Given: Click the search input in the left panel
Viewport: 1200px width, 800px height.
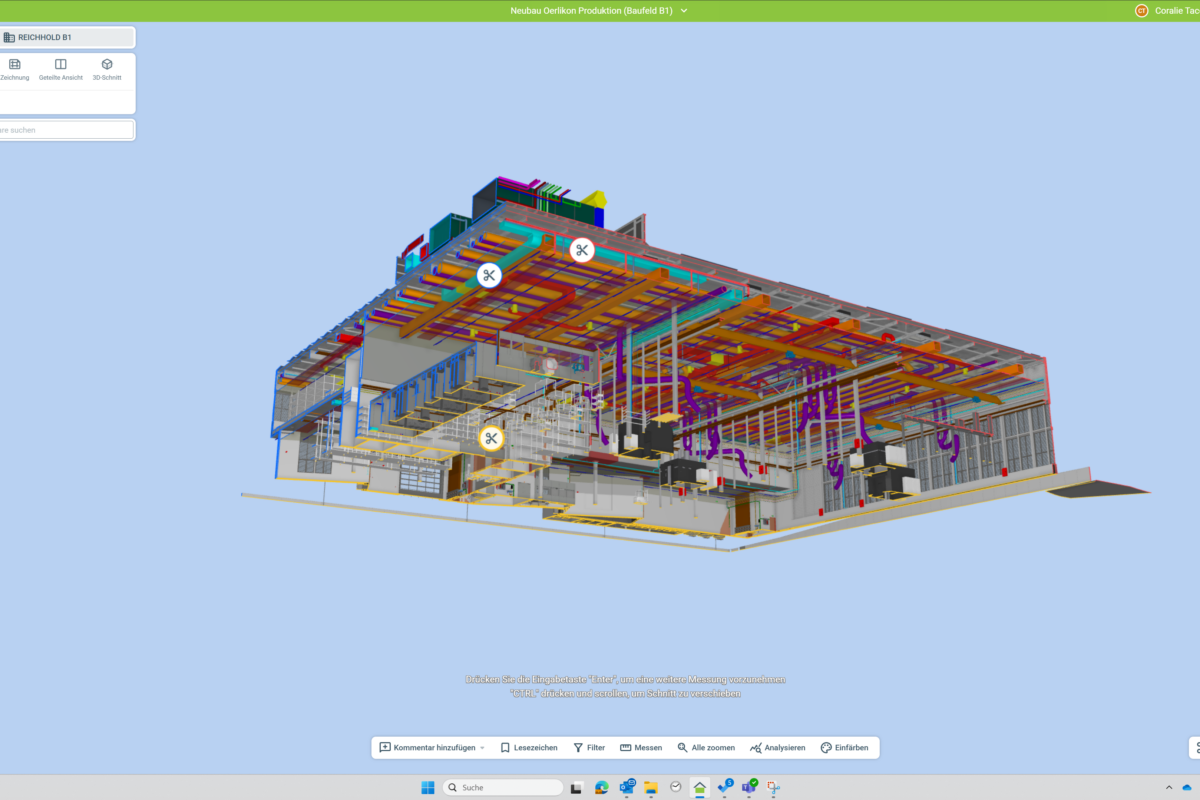Looking at the screenshot, I should click(x=66, y=130).
